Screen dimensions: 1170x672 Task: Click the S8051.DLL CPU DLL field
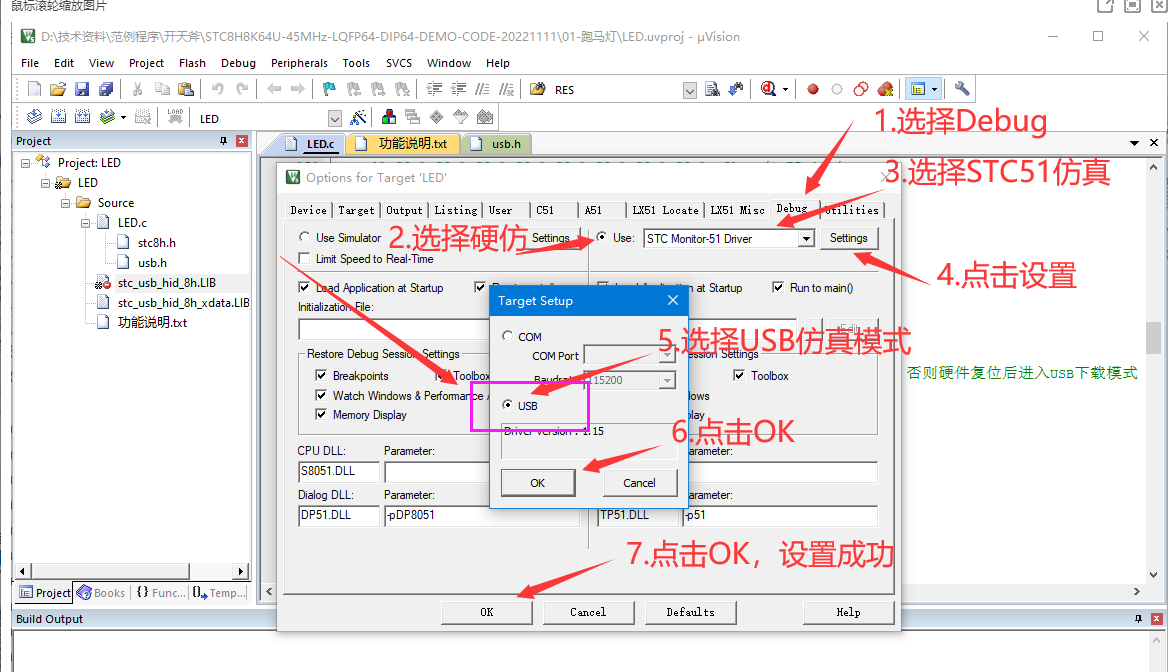click(x=339, y=471)
